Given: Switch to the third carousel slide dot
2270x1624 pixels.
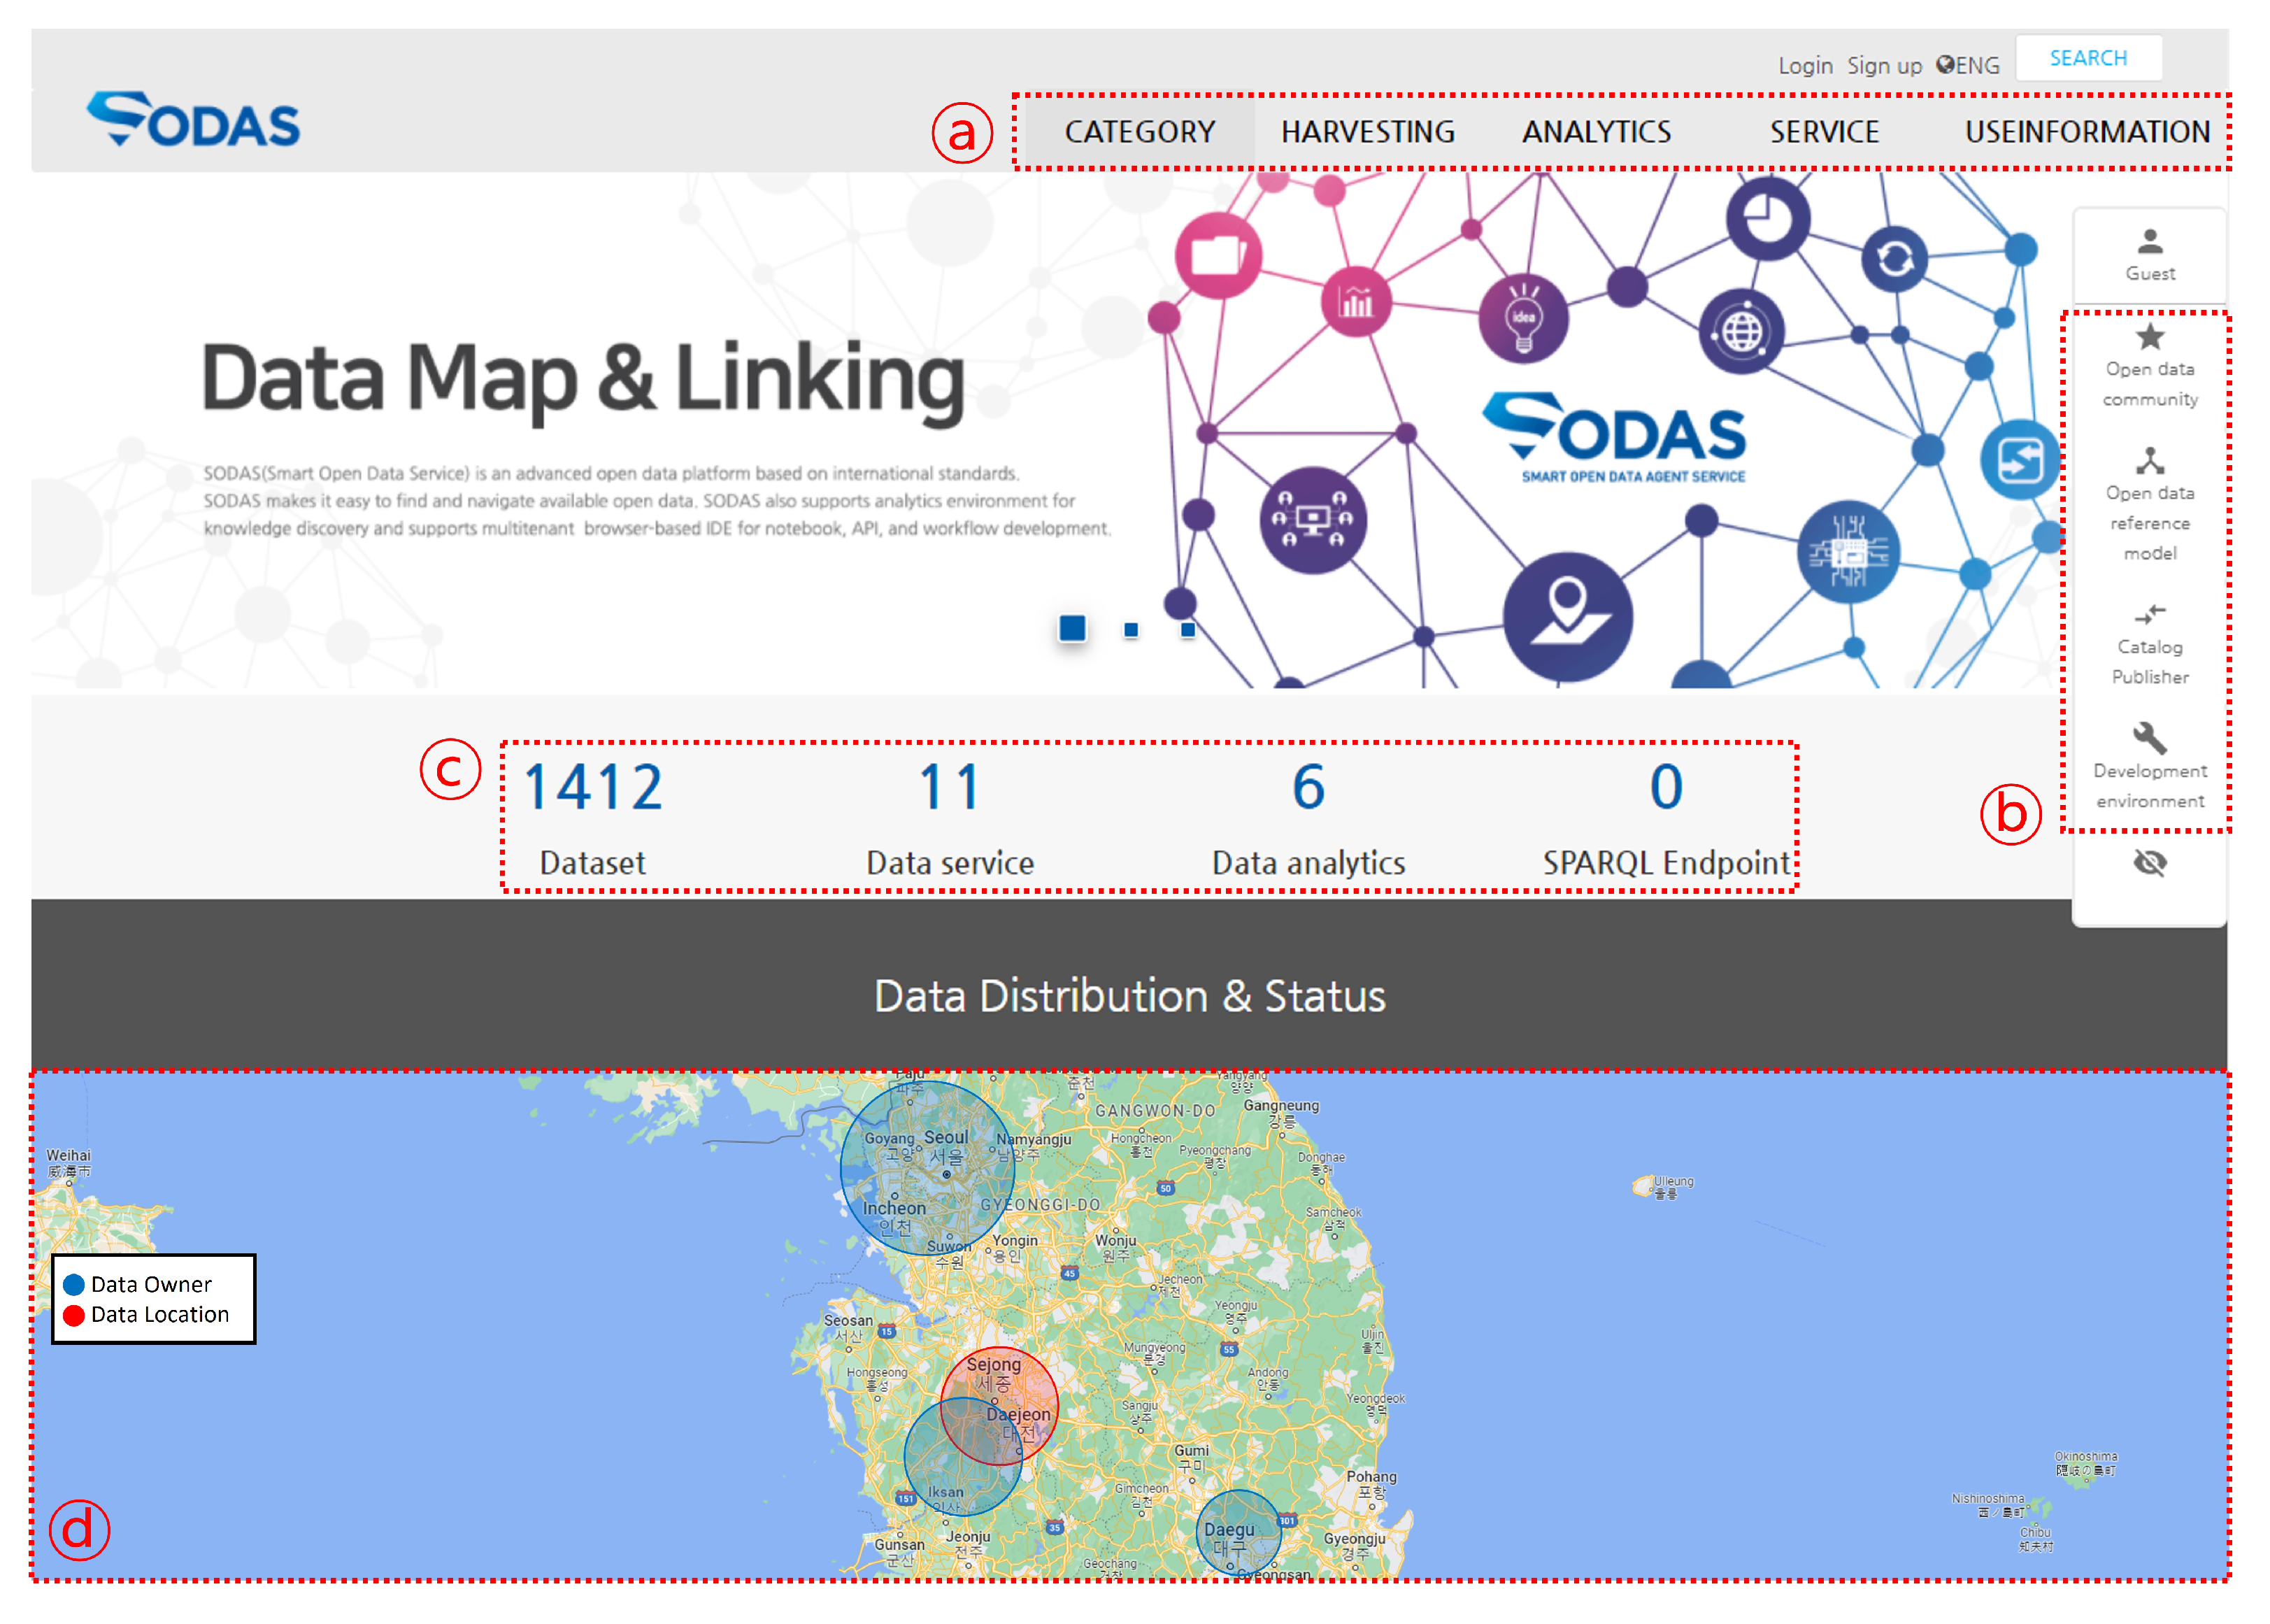Looking at the screenshot, I should coord(1187,630).
